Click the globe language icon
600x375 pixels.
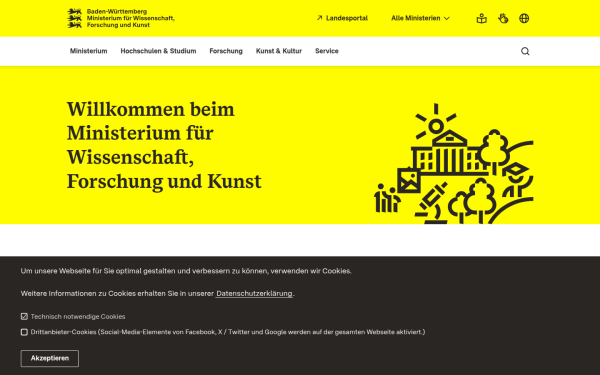[x=524, y=18]
